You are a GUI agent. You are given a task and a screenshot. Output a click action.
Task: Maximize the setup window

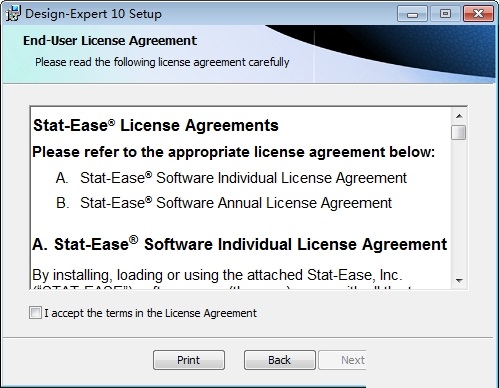(445, 14)
